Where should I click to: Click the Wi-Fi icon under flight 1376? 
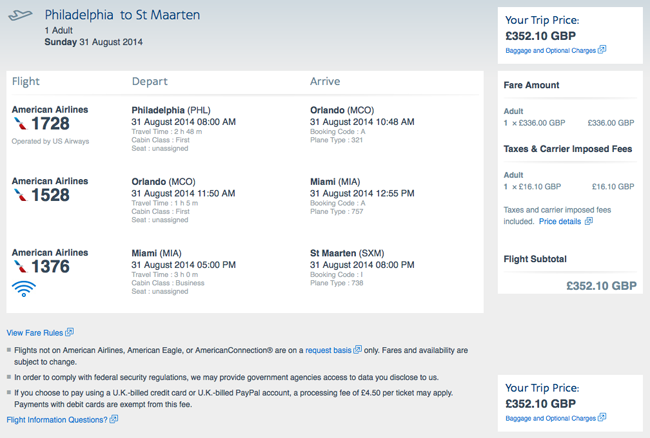click(24, 289)
